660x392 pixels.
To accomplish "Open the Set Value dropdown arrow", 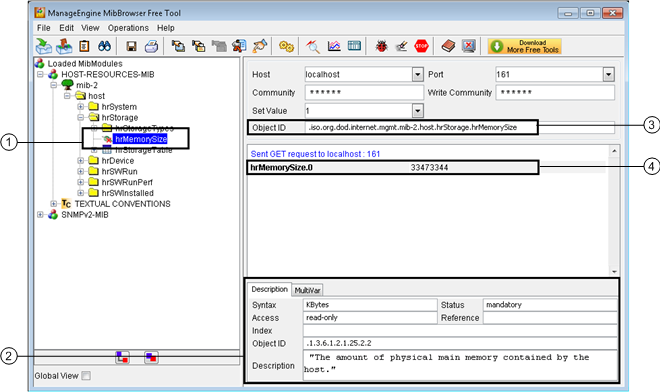I will point(418,111).
